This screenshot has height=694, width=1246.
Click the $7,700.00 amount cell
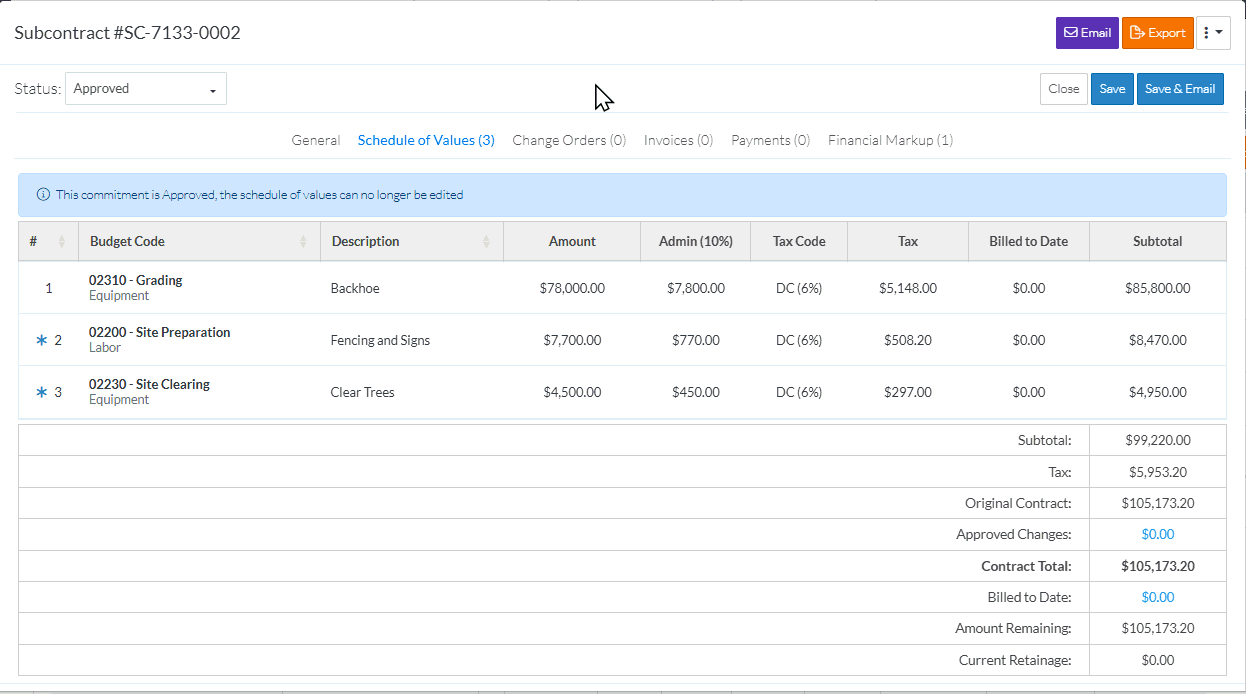click(572, 341)
